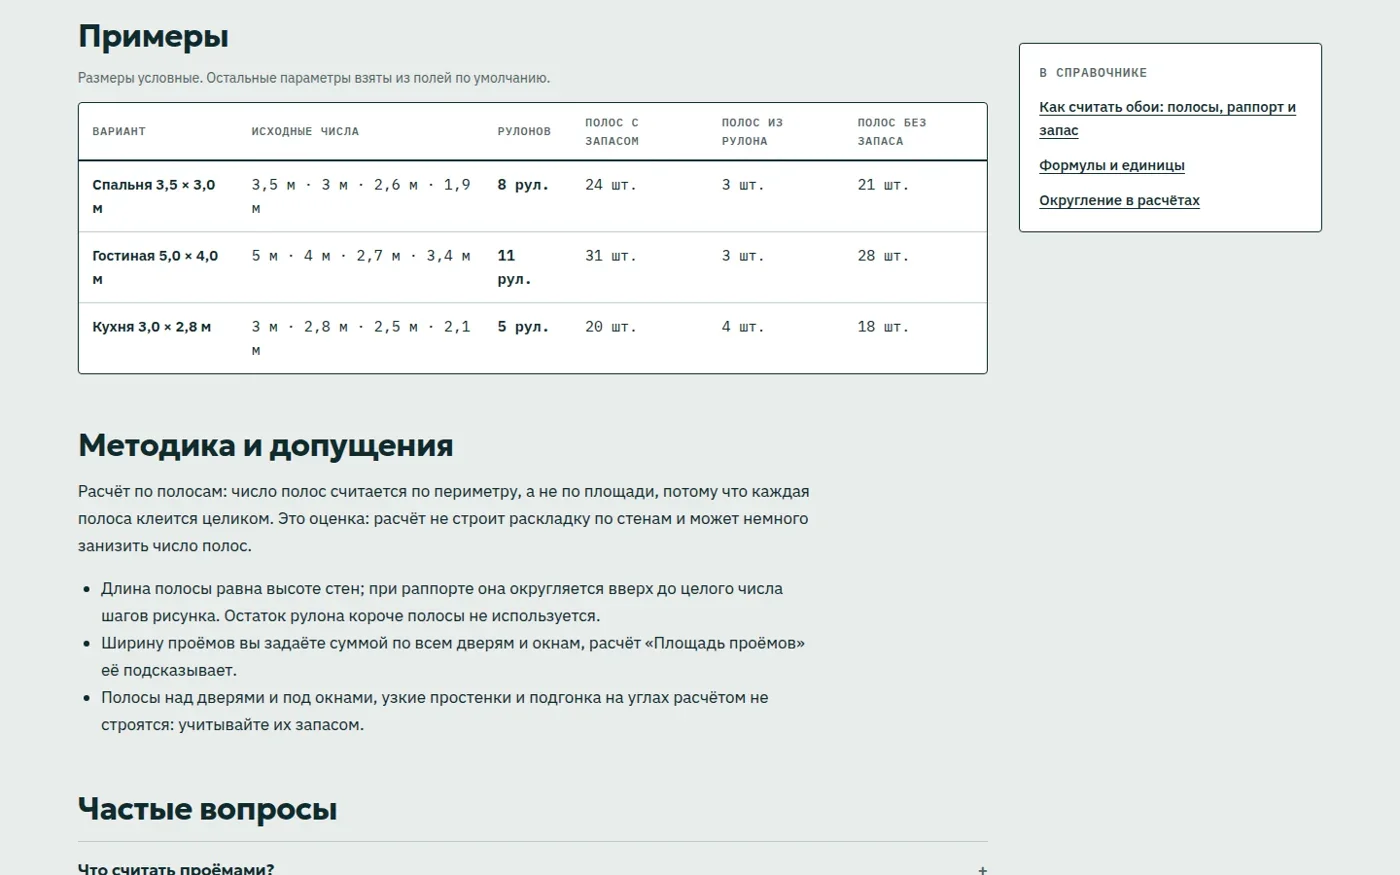Viewport: 1400px width, 875px height.
Task: Click the "31 шт." cell in Гостиная row
Action: tap(610, 256)
